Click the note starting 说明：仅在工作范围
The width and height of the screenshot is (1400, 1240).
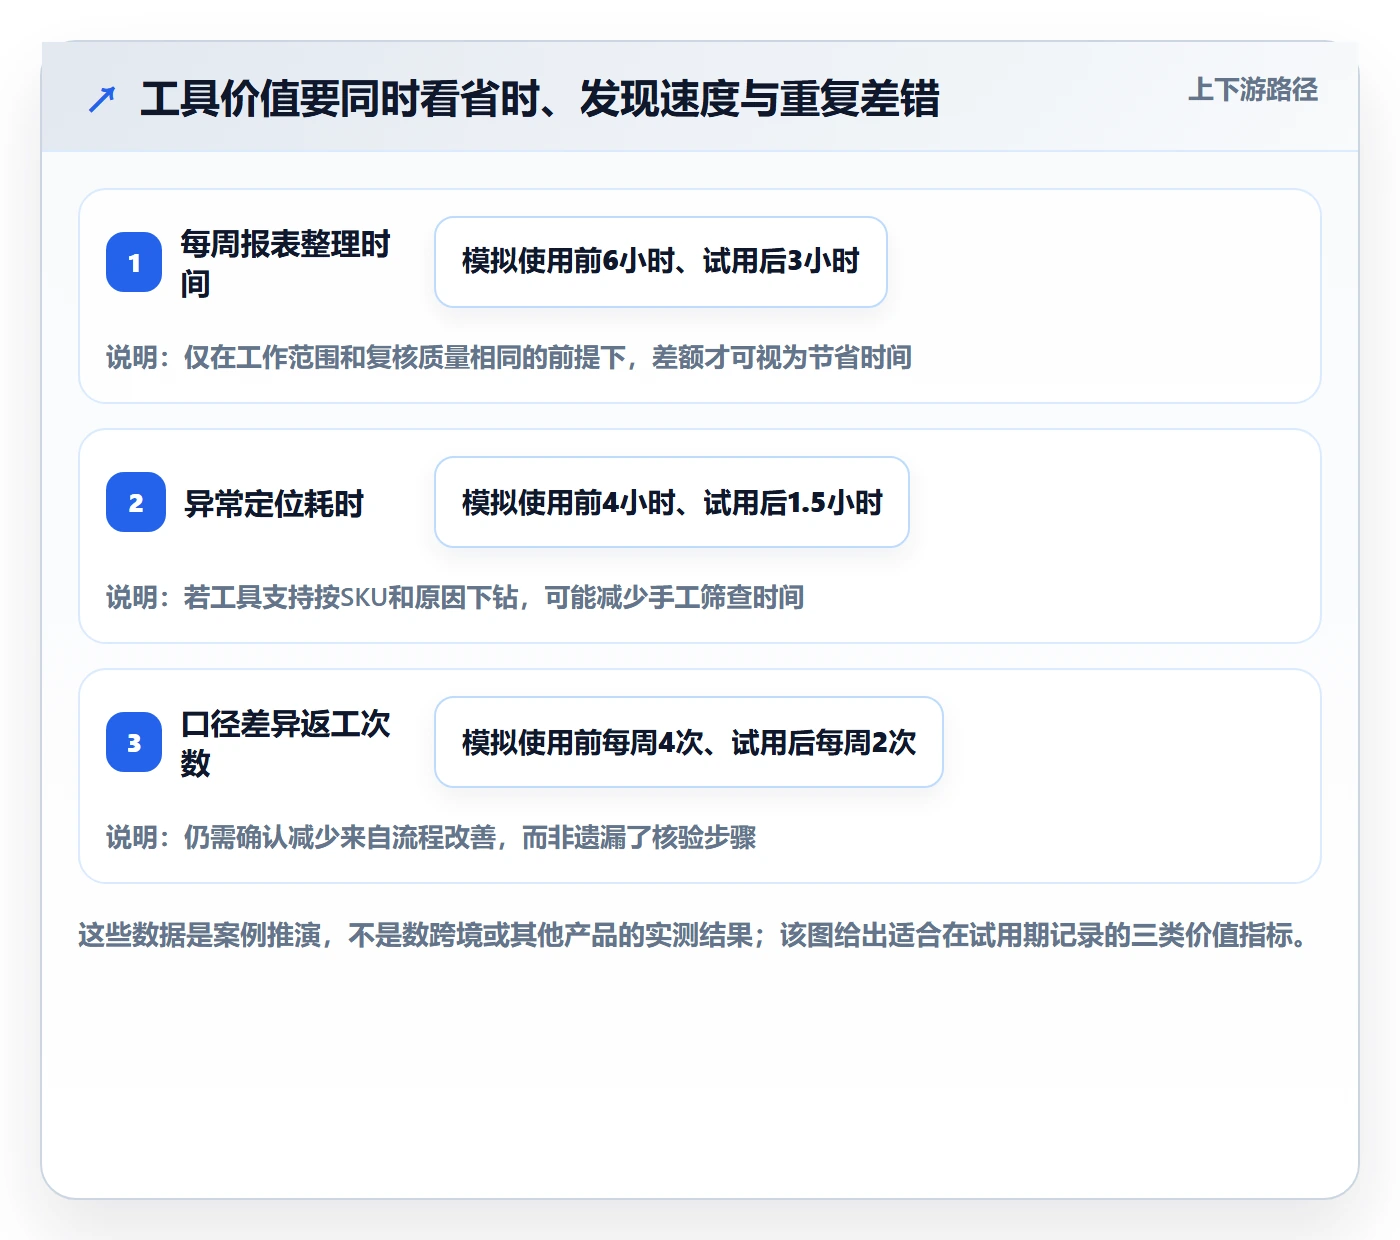pyautogui.click(x=509, y=357)
